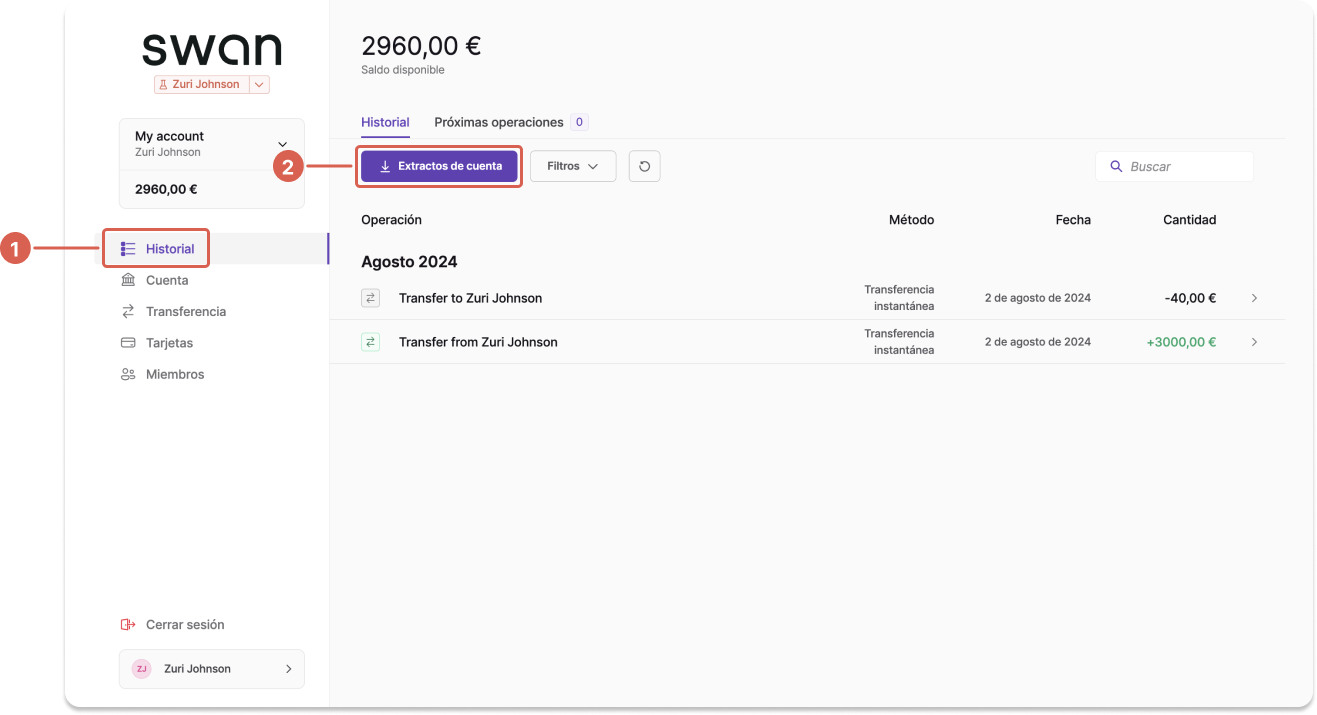Screen dimensions: 1317x715
Task: Open the Filtros dropdown
Action: coord(573,166)
